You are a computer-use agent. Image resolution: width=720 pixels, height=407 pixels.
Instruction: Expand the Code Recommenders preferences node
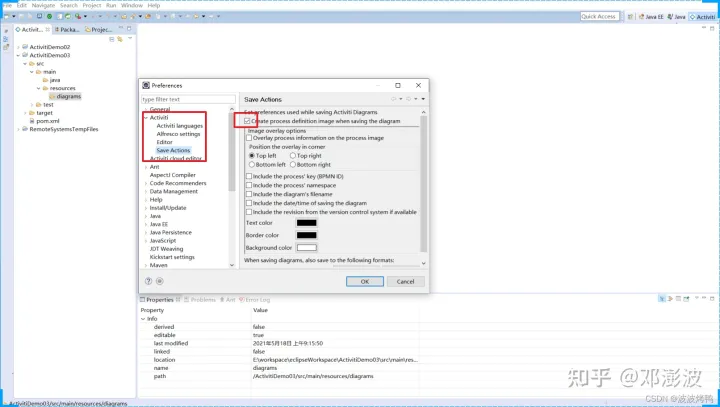(146, 183)
